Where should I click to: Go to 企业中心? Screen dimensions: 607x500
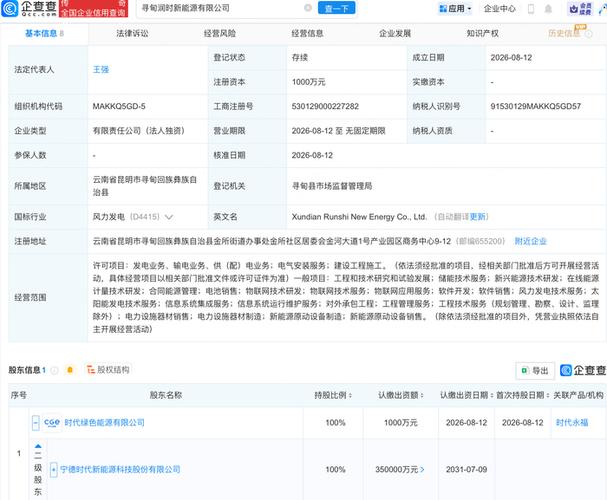click(499, 9)
